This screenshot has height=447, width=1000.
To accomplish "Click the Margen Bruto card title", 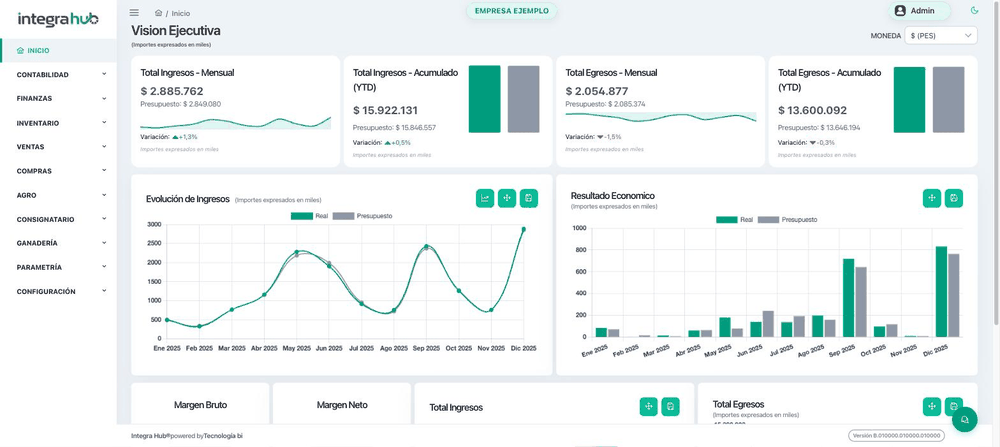I will coord(200,405).
